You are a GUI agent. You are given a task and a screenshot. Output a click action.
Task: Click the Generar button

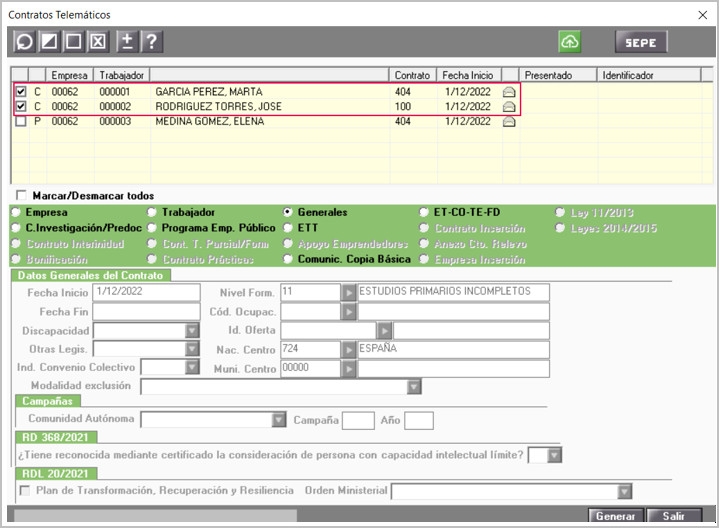click(x=616, y=516)
